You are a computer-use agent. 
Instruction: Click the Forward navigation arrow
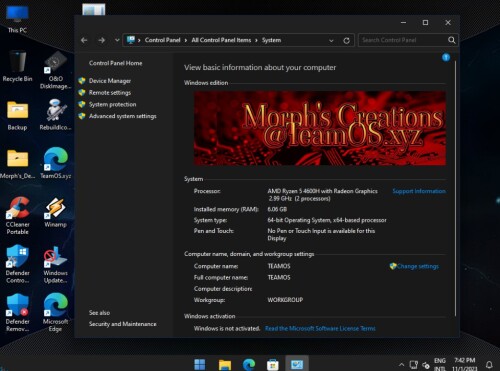pos(102,40)
